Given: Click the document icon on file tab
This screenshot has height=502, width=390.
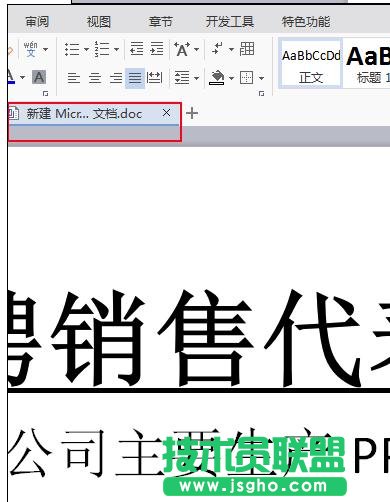Looking at the screenshot, I should [13, 113].
